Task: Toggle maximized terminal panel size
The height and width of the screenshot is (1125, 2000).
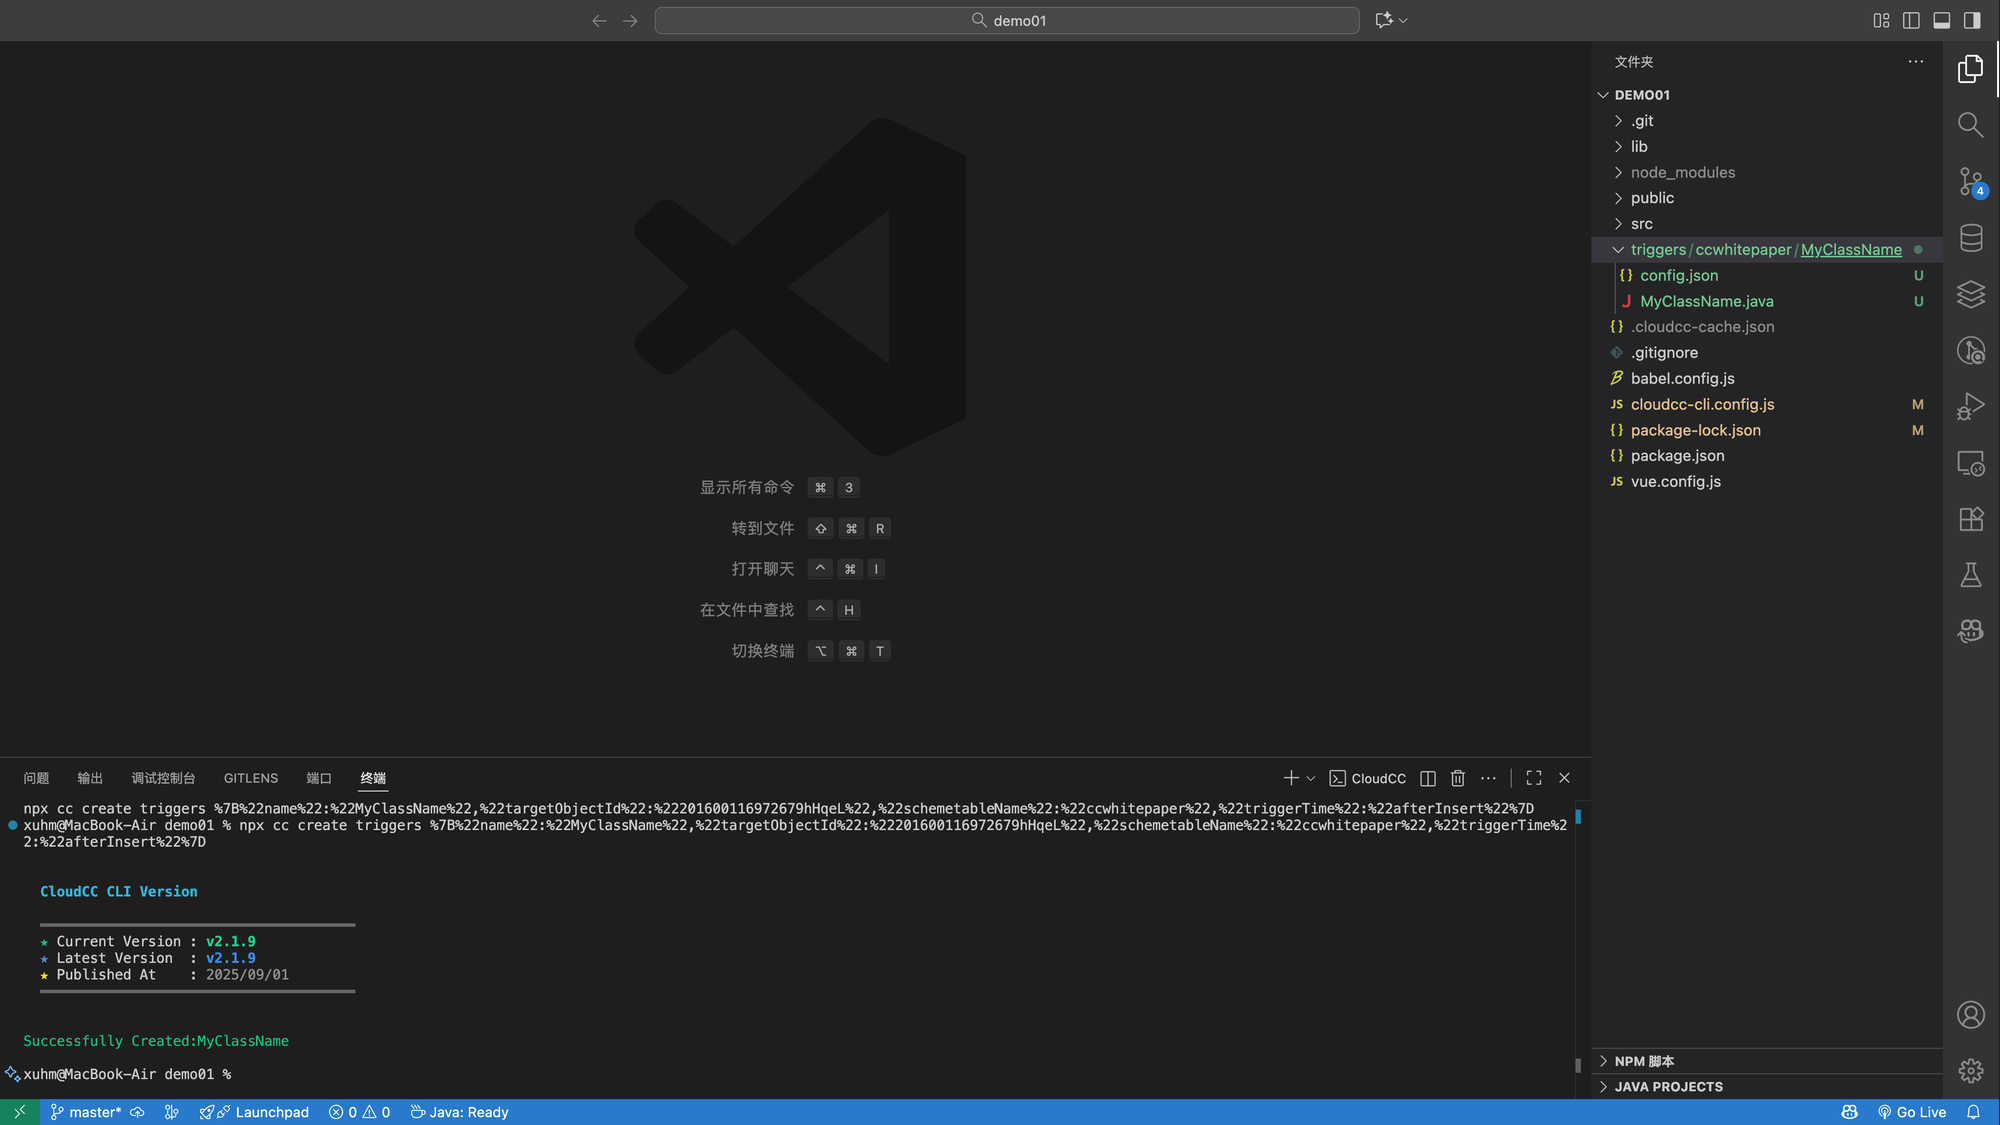Action: pos(1534,778)
